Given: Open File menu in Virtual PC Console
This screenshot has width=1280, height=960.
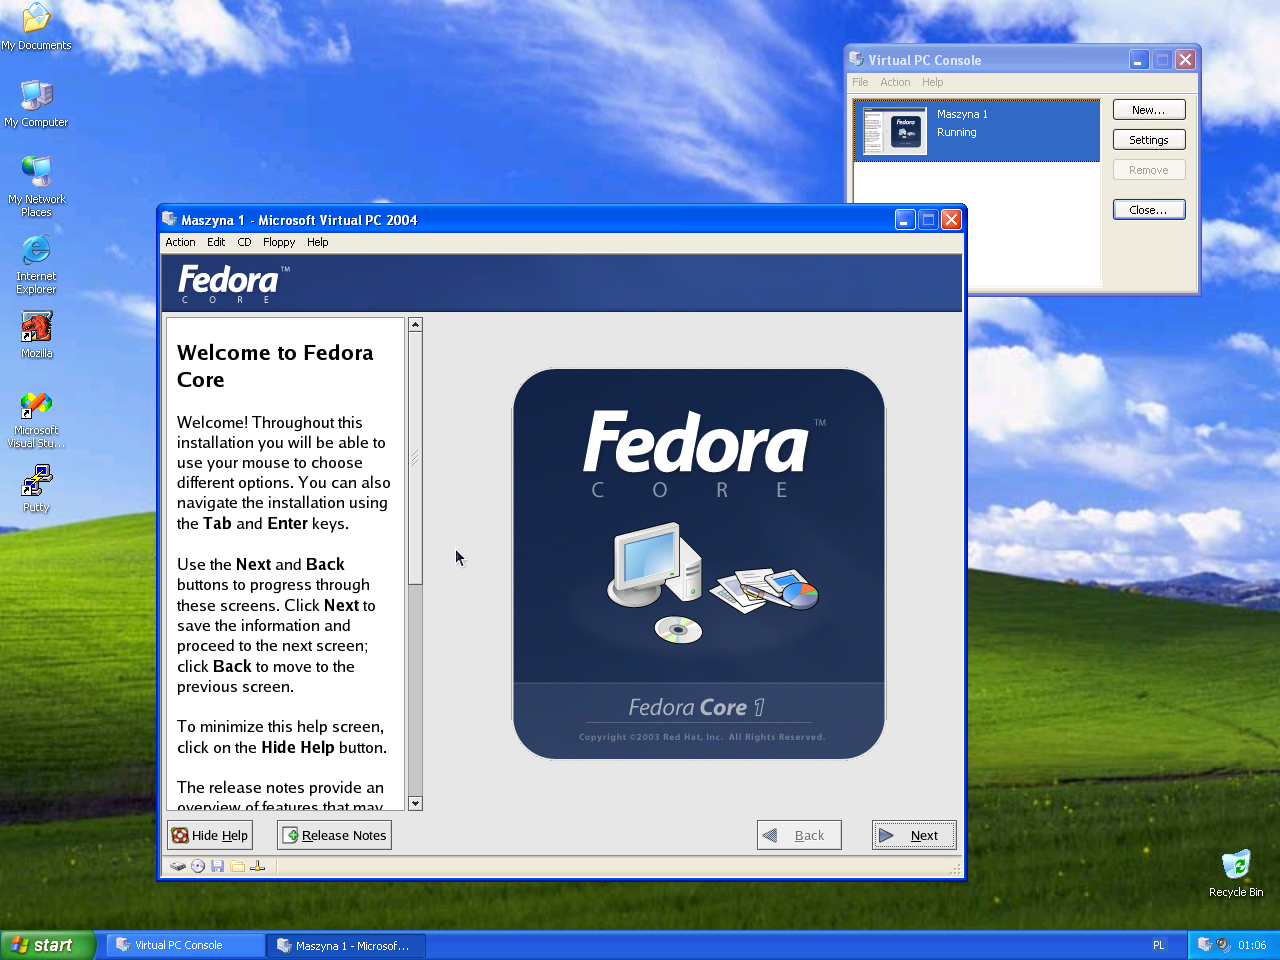Looking at the screenshot, I should click(x=860, y=82).
